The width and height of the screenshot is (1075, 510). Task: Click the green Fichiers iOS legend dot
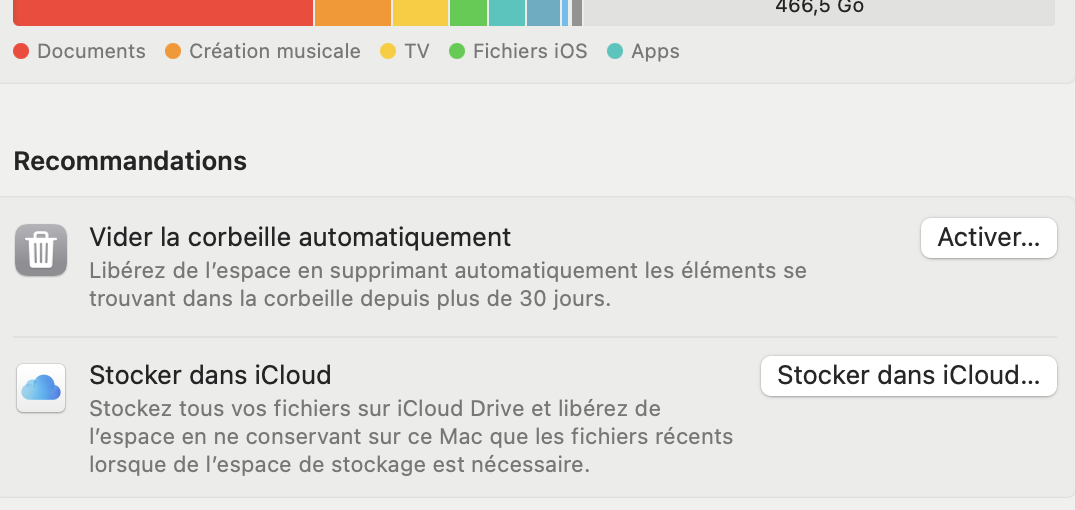[457, 52]
